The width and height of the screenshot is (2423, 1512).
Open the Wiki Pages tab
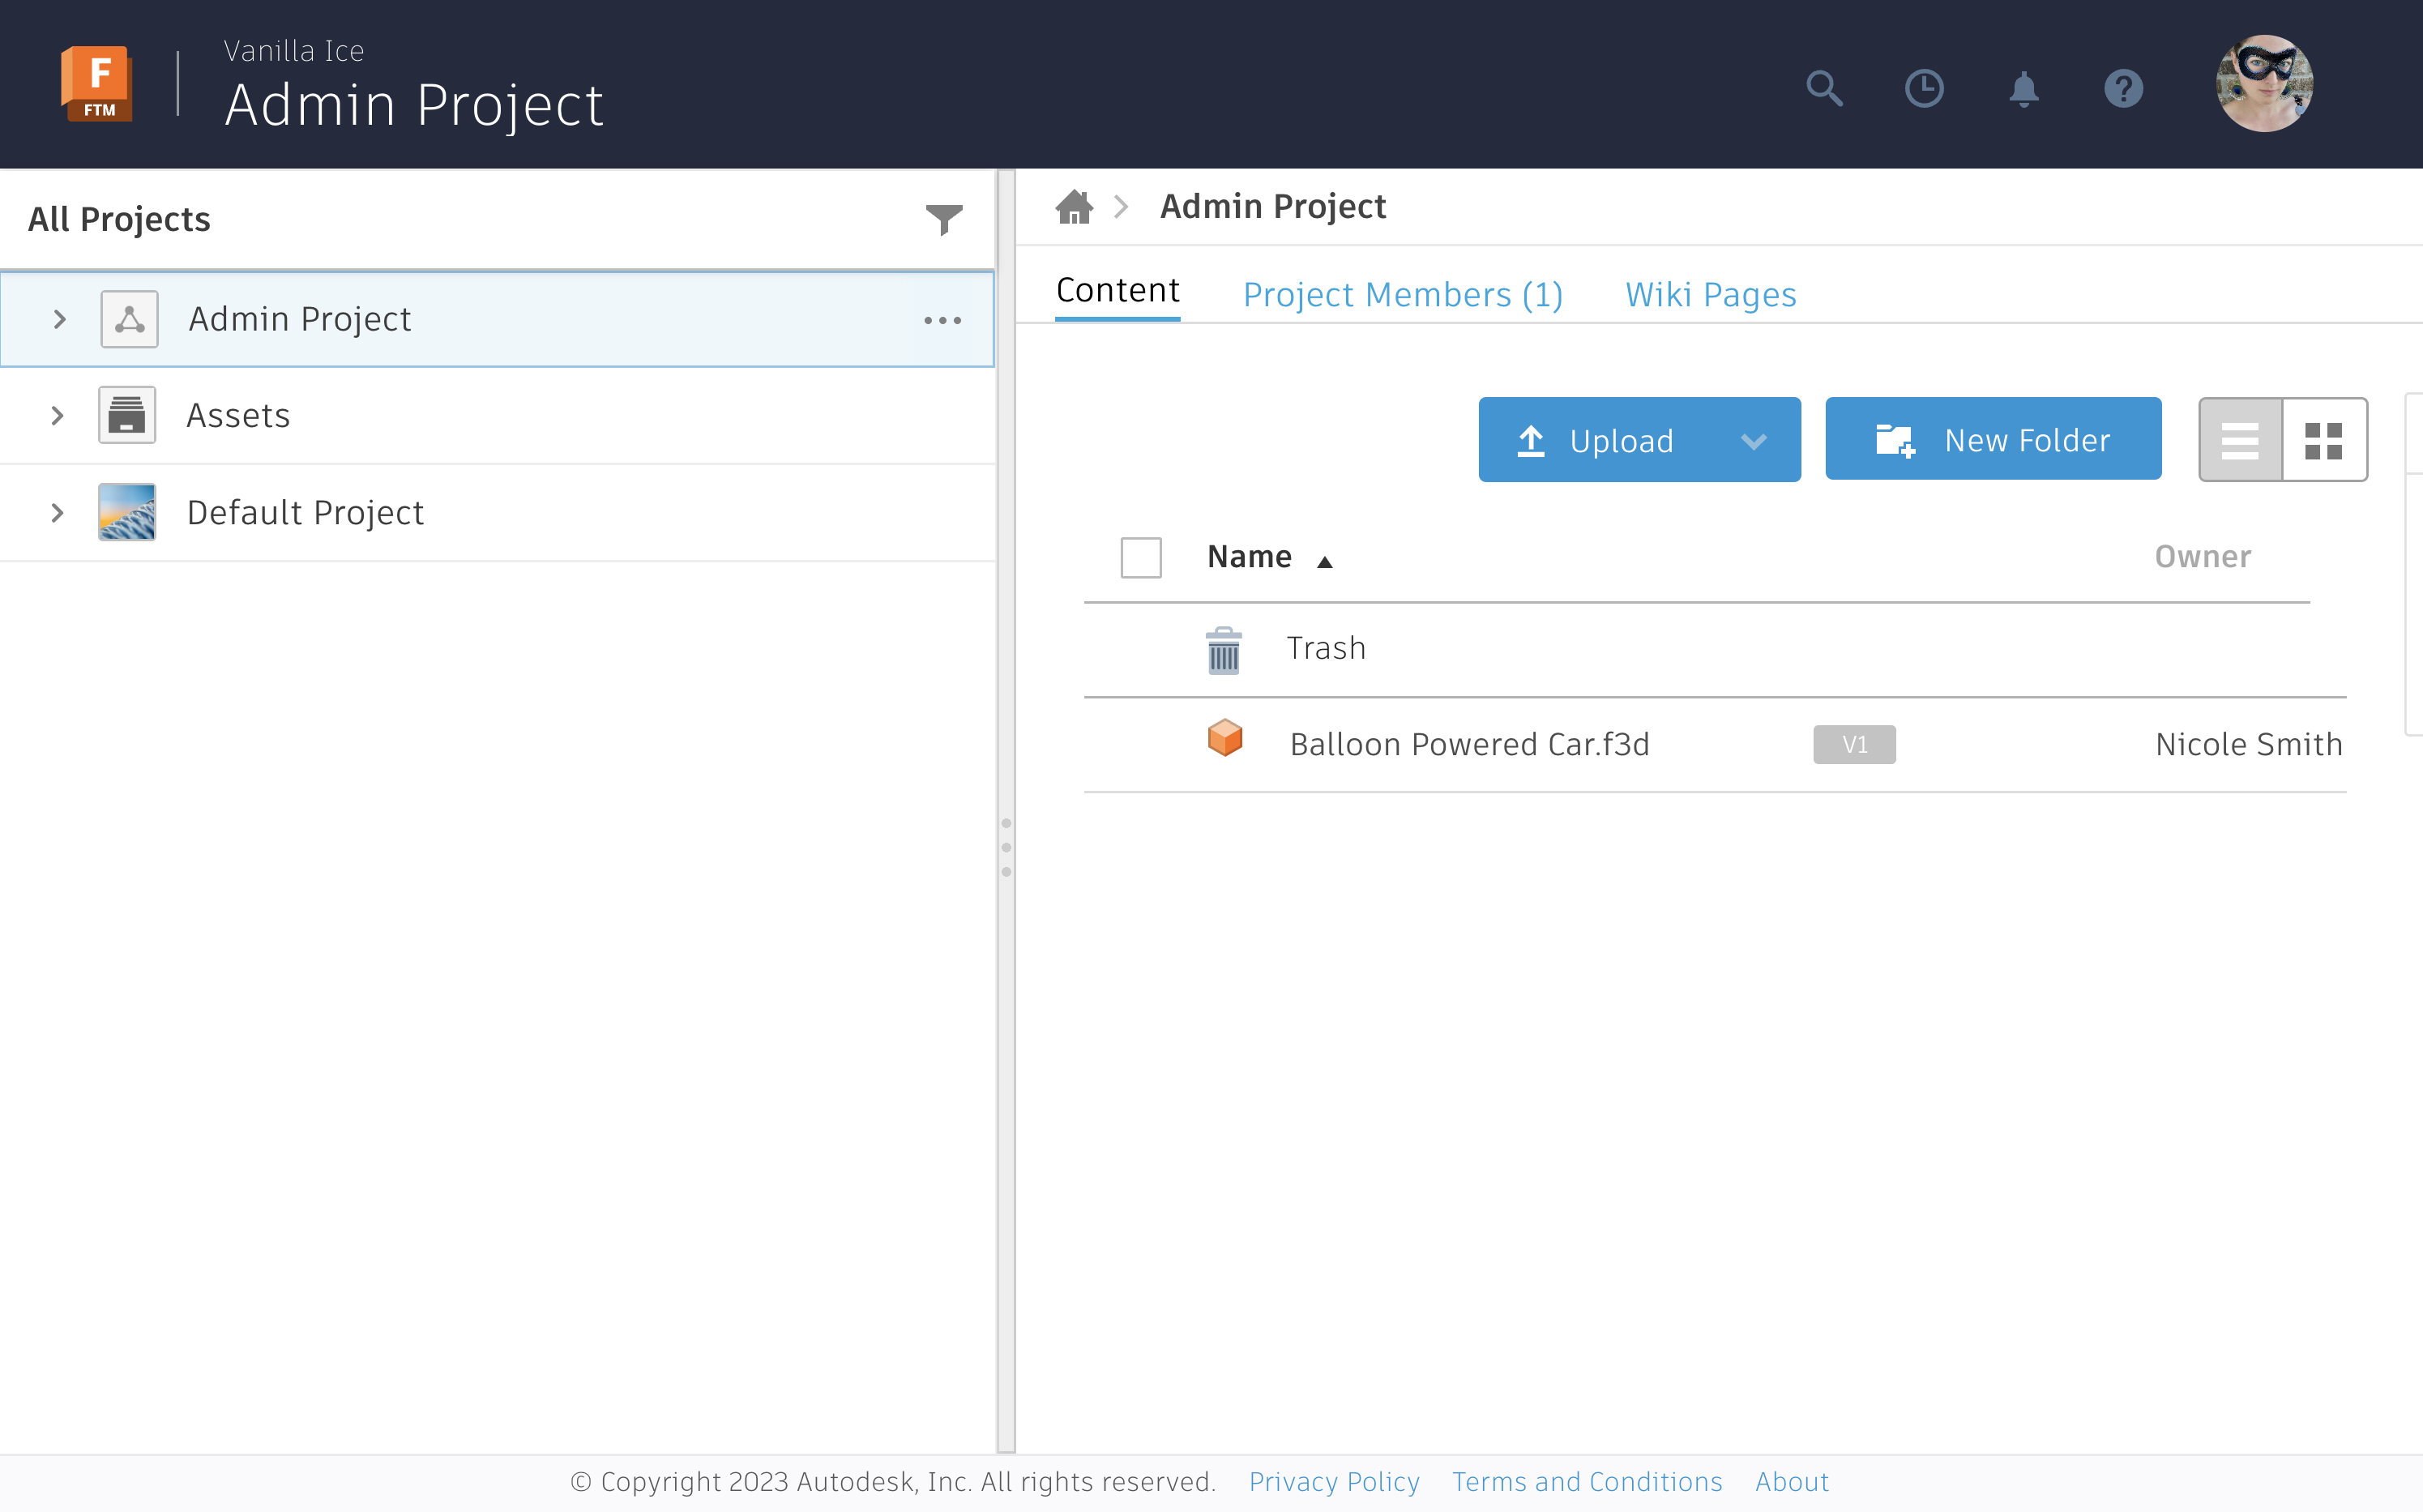pos(1711,295)
